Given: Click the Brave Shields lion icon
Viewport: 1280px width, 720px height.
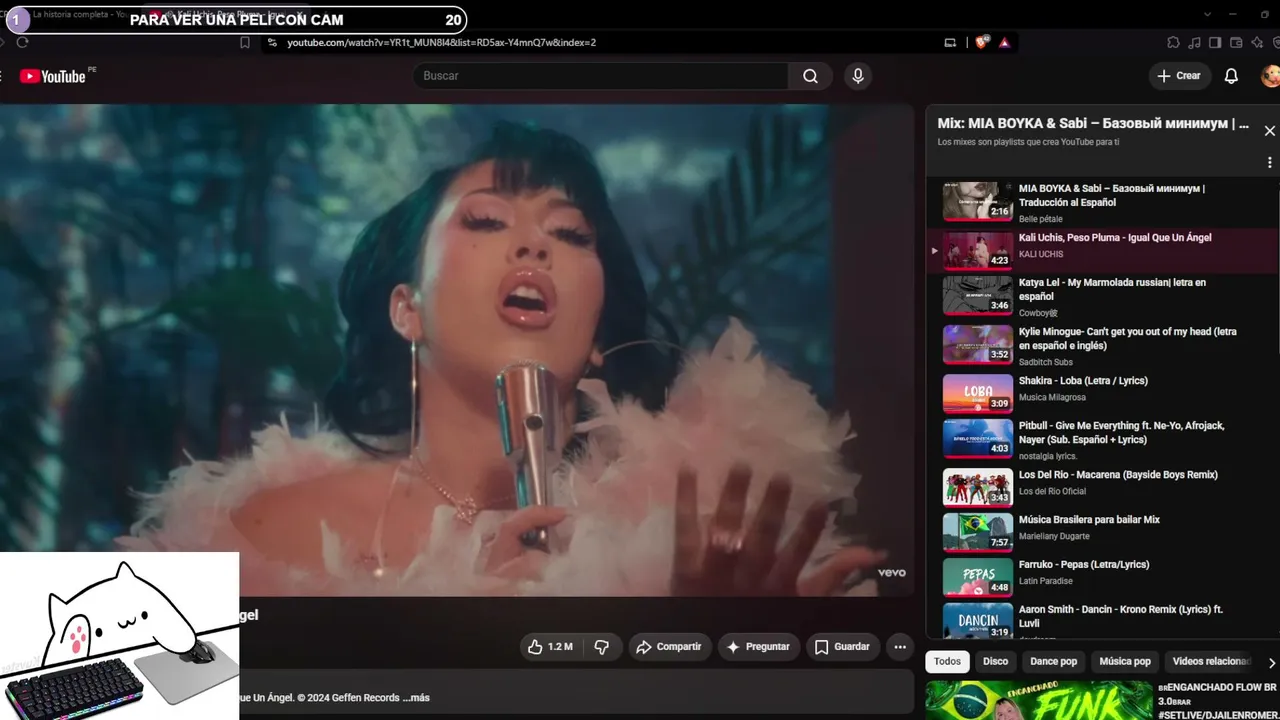Looking at the screenshot, I should [x=981, y=42].
